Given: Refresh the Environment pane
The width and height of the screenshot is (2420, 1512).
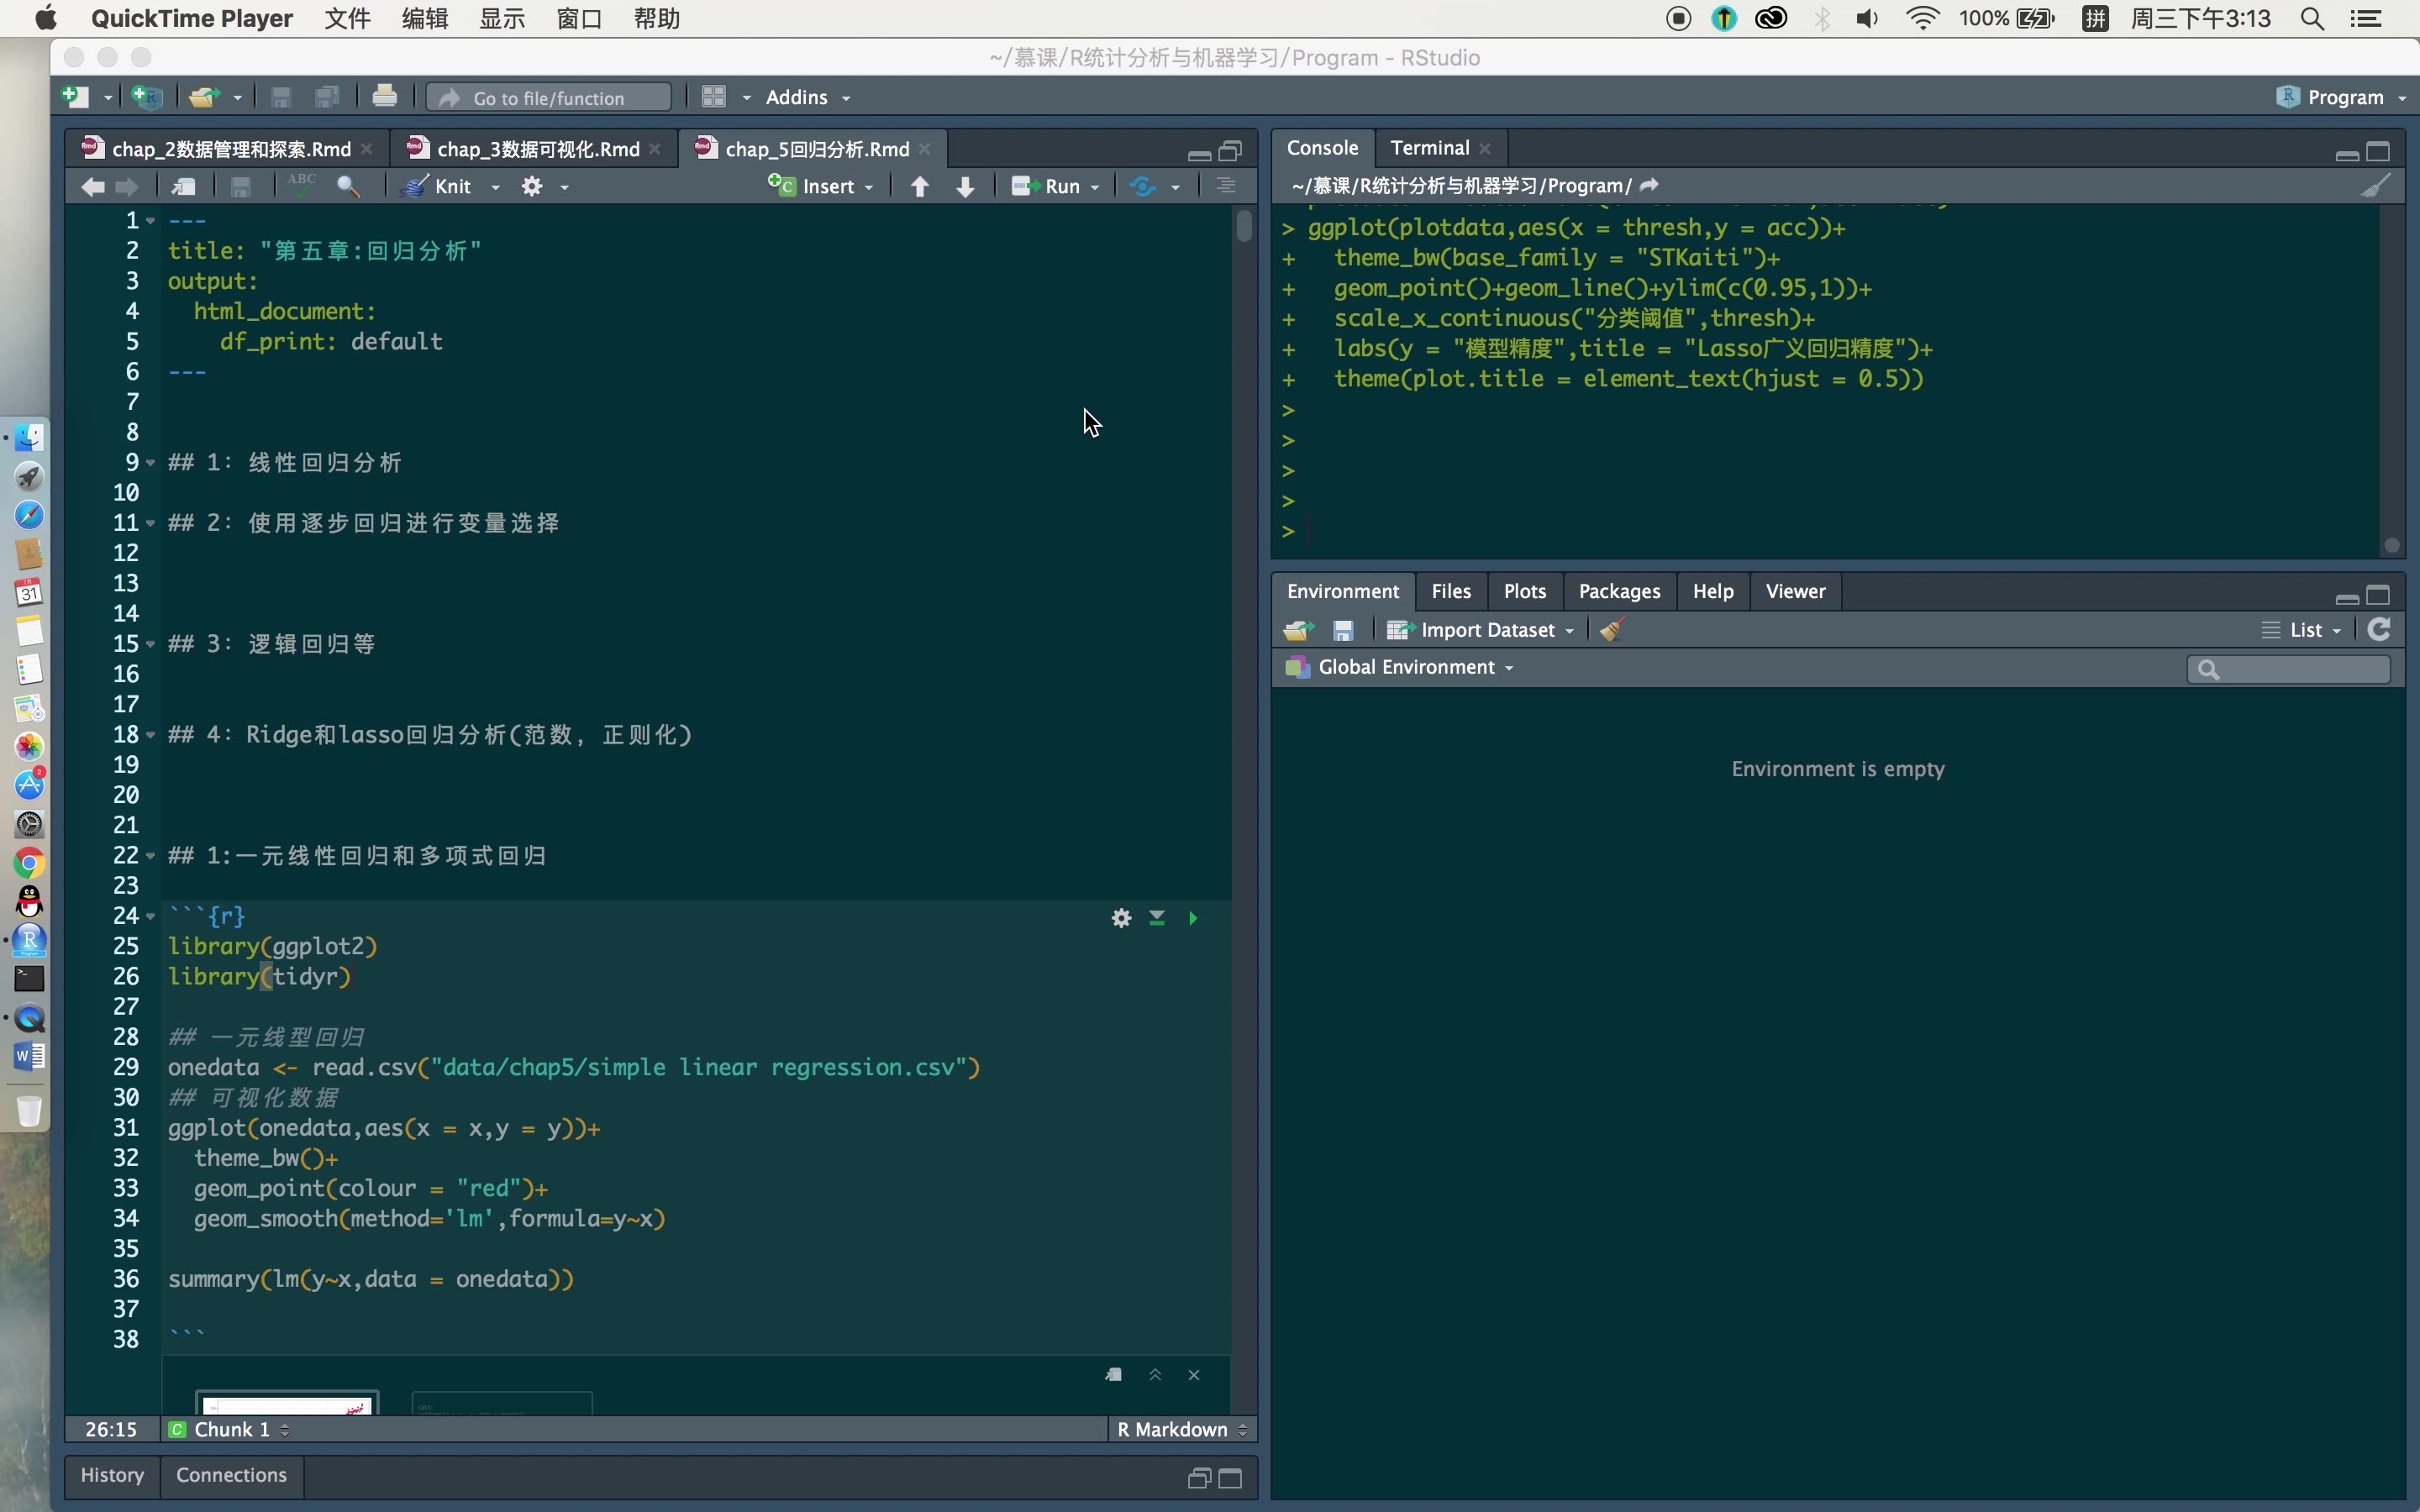Looking at the screenshot, I should coord(2380,630).
